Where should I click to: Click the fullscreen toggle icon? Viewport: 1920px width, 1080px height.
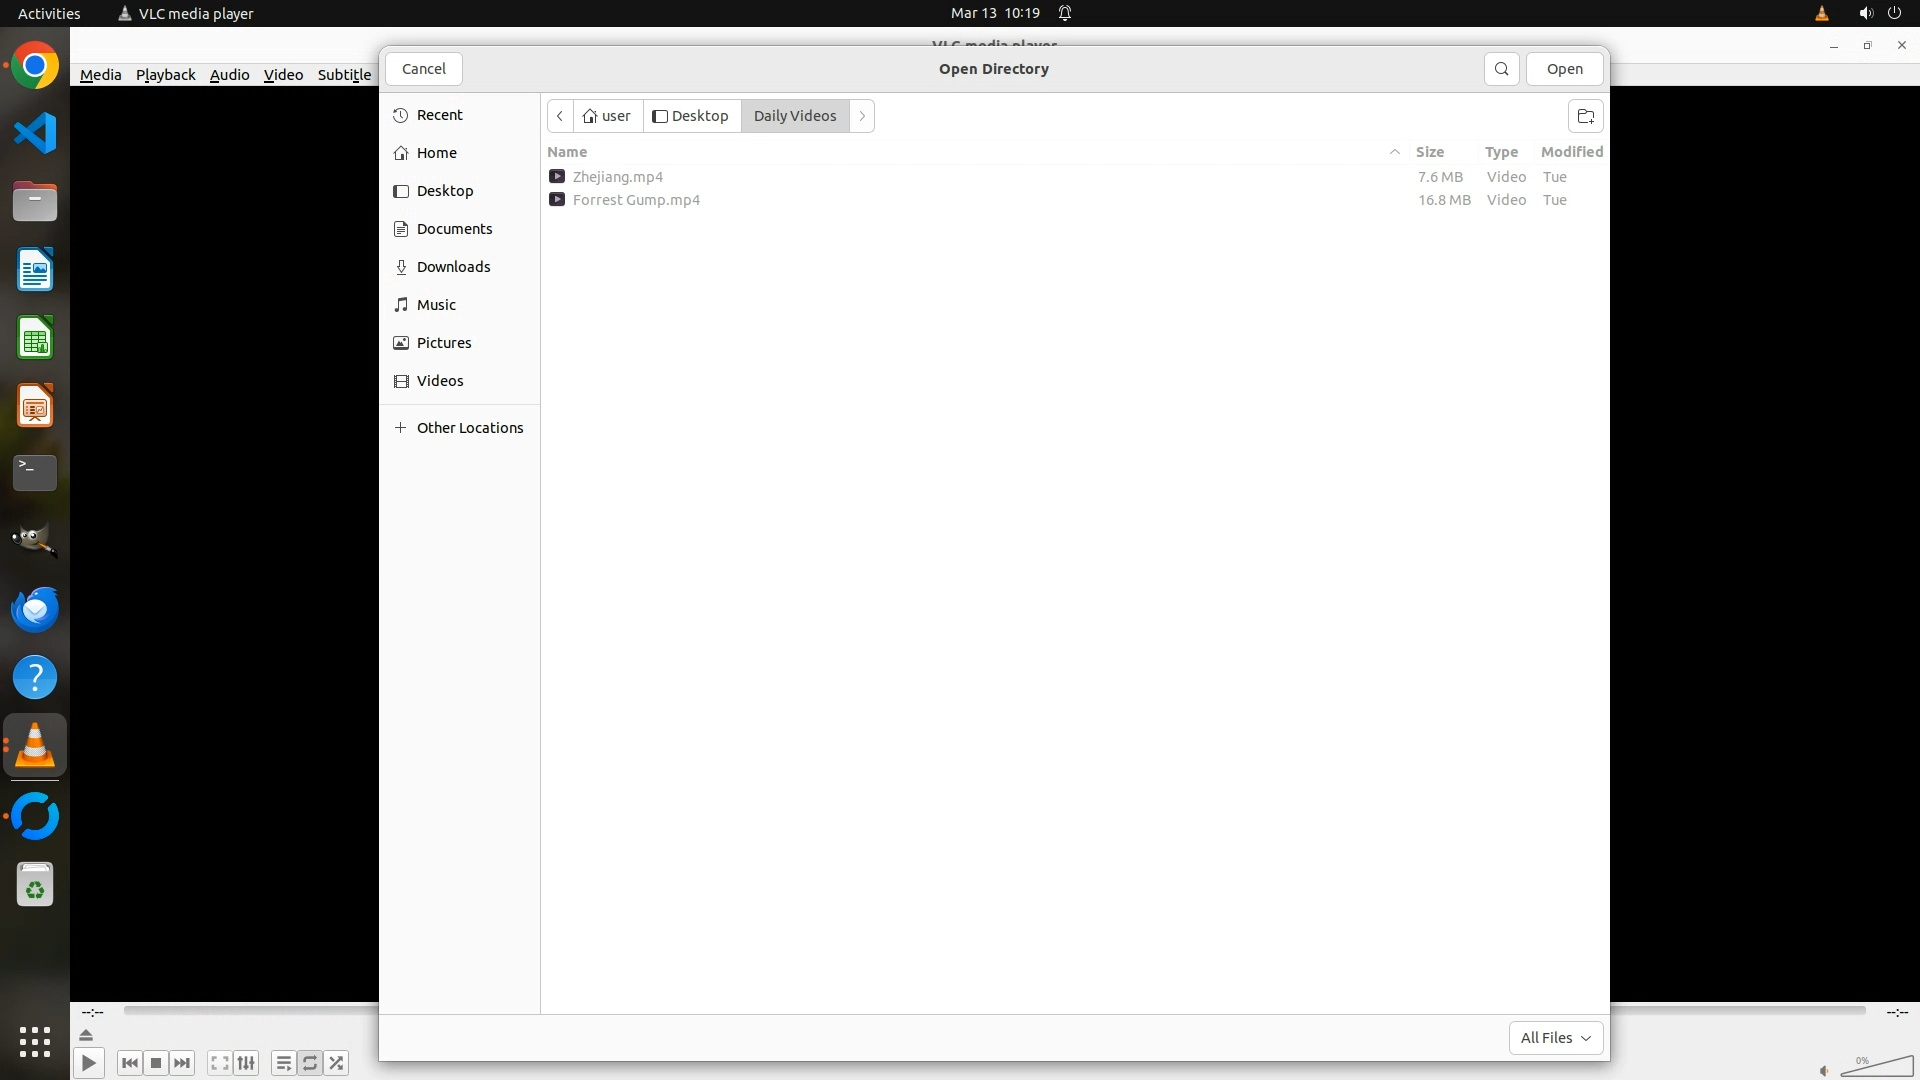(x=220, y=1063)
